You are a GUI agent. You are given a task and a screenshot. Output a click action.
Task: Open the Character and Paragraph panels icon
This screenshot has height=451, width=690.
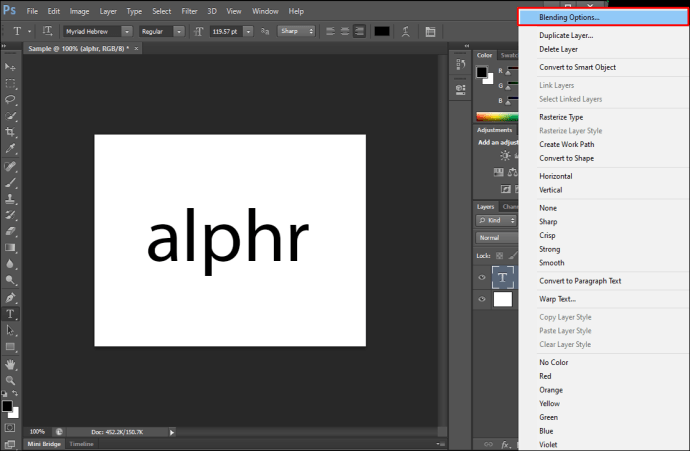430,31
